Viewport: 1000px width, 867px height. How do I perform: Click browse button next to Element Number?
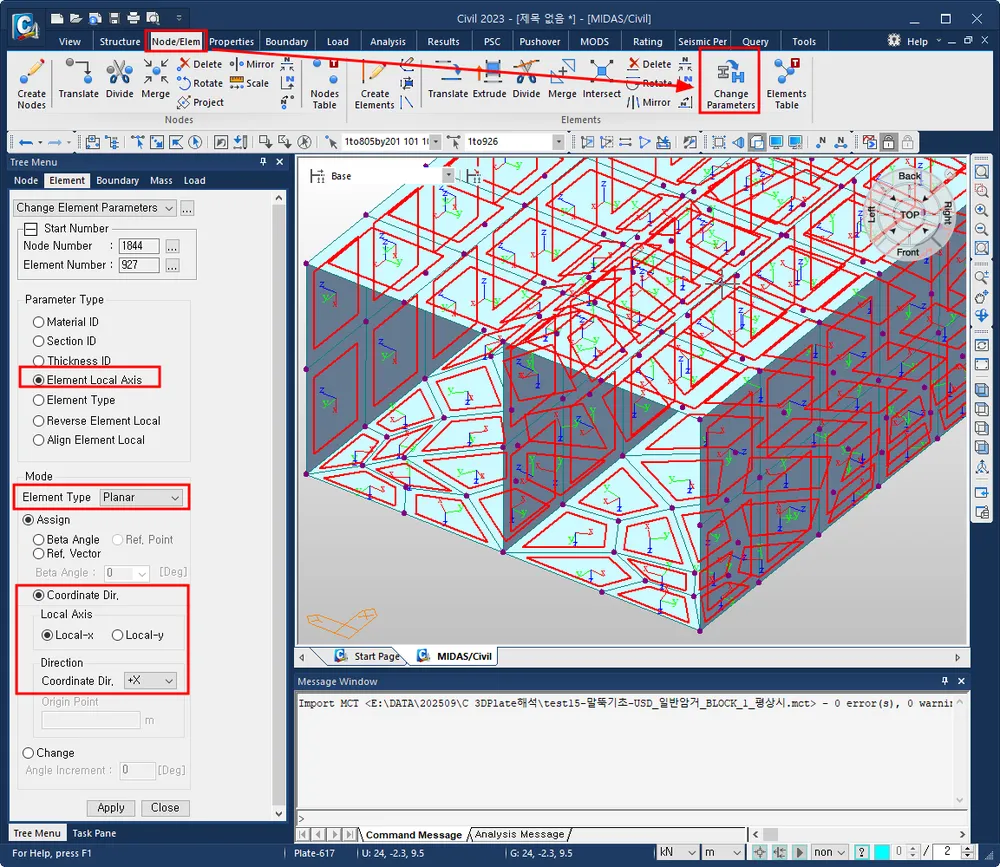tap(172, 265)
